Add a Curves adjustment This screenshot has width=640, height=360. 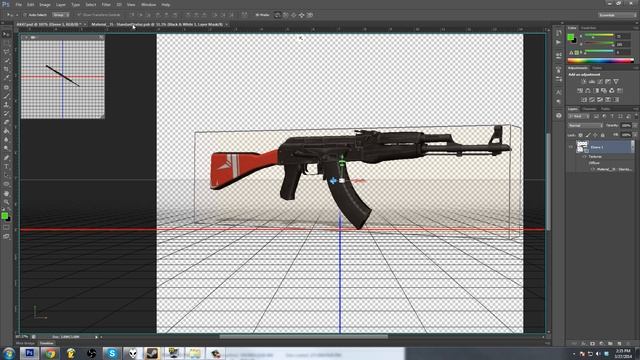[x=600, y=82]
